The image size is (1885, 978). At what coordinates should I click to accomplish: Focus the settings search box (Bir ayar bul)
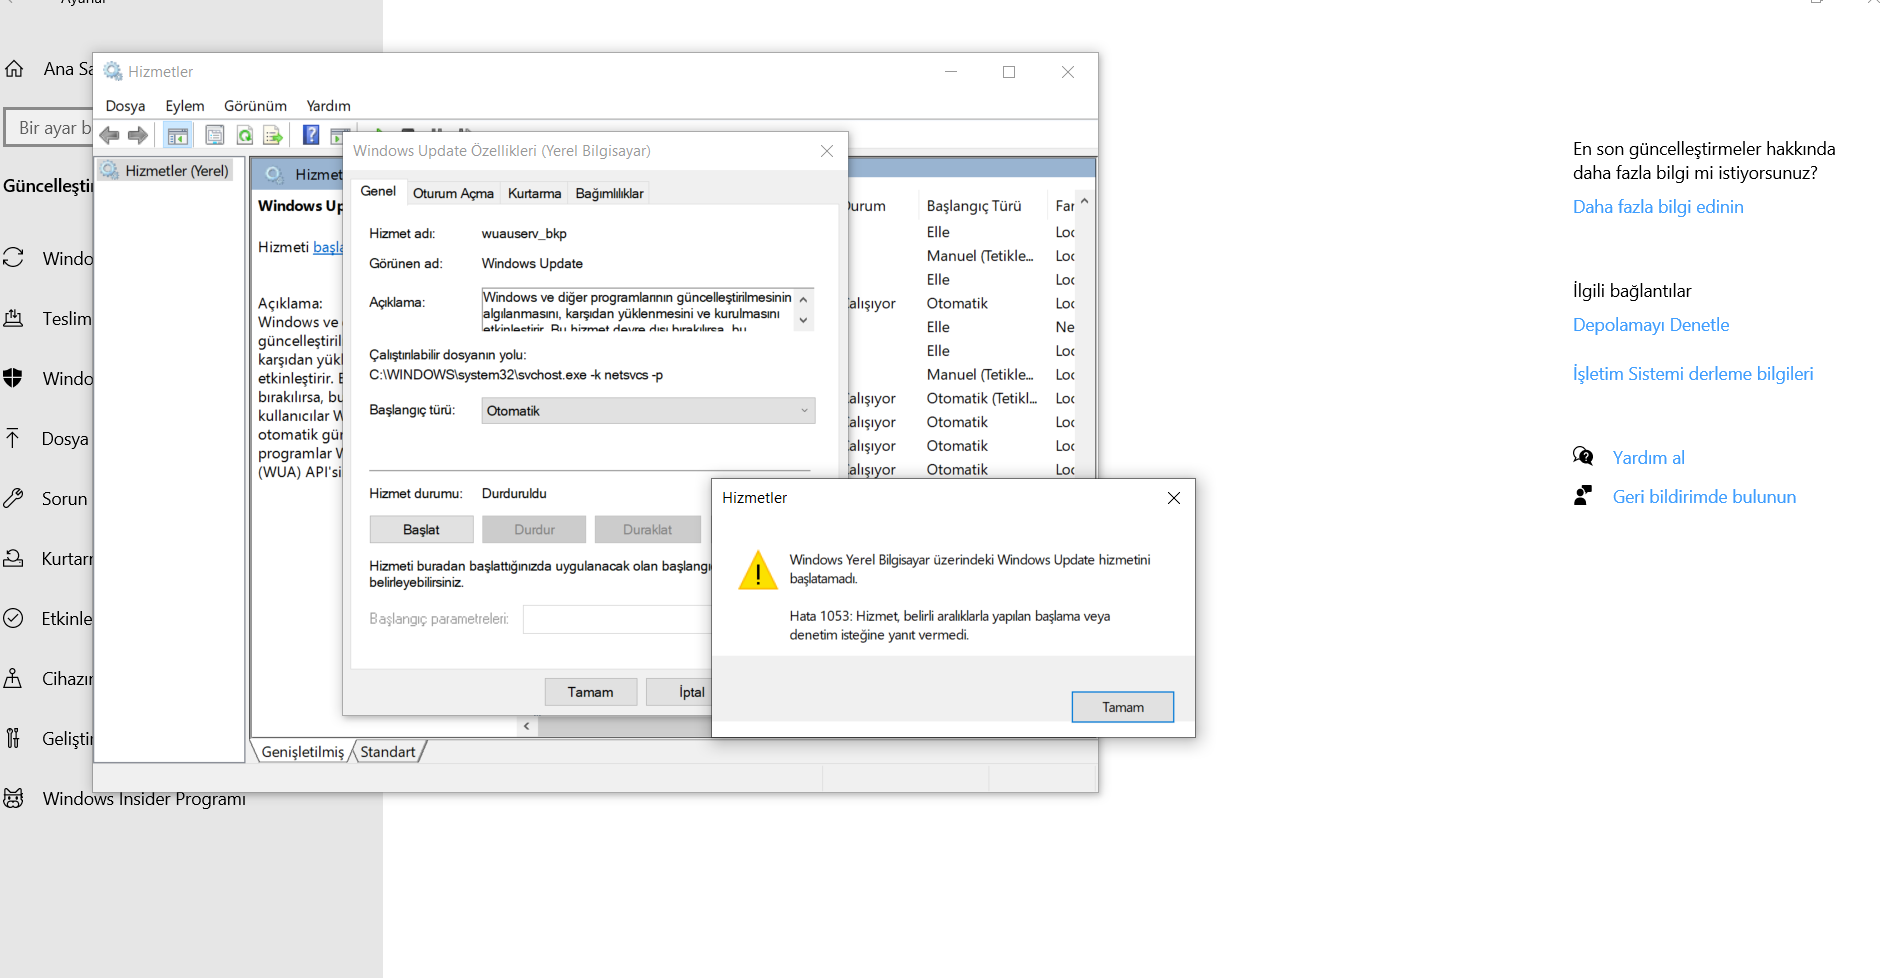click(x=48, y=128)
